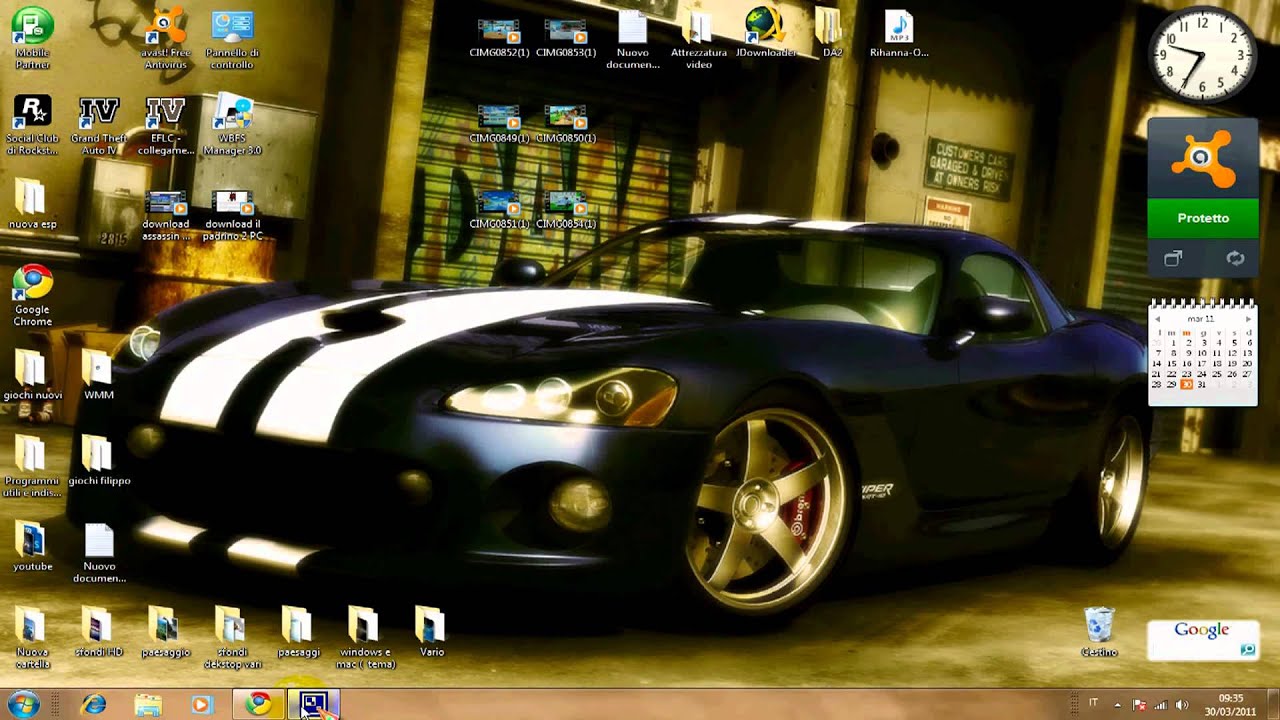This screenshot has height=720, width=1280.
Task: Switch to Chrome in taskbar
Action: (259, 704)
